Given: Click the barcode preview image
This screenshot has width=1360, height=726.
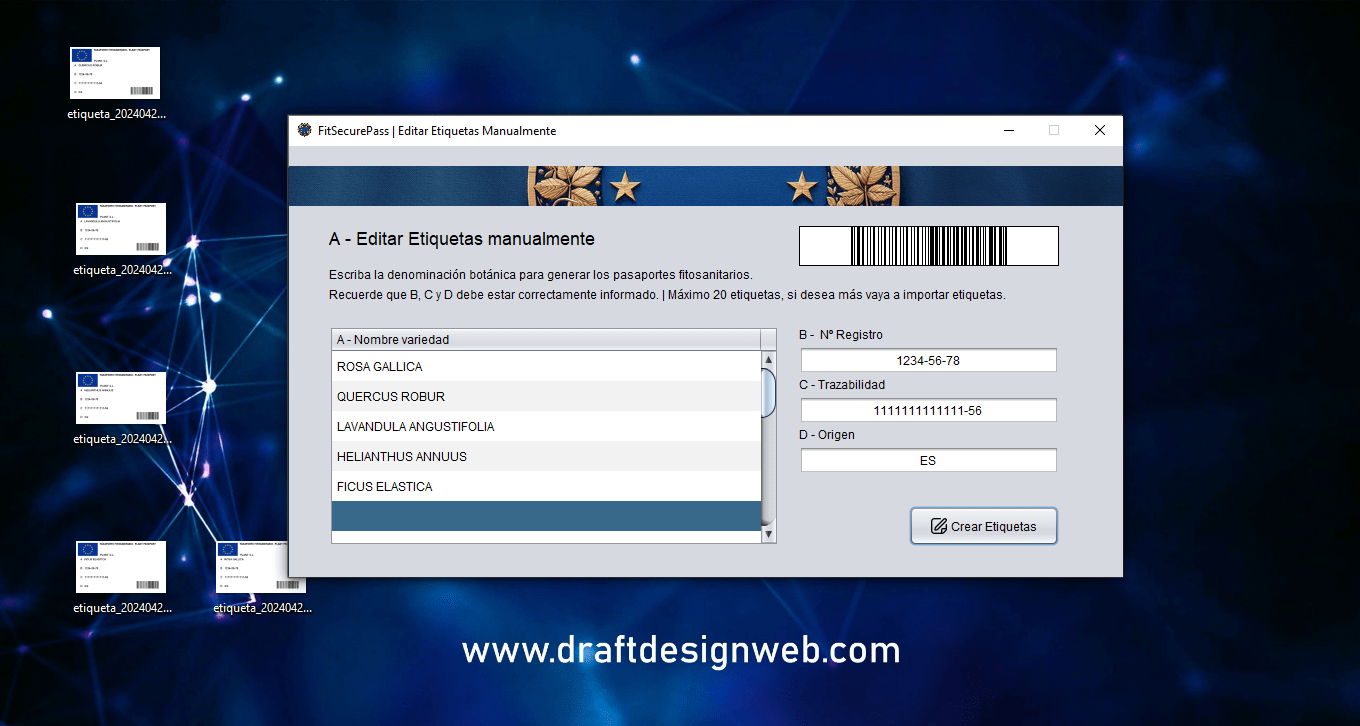Looking at the screenshot, I should pyautogui.click(x=928, y=246).
